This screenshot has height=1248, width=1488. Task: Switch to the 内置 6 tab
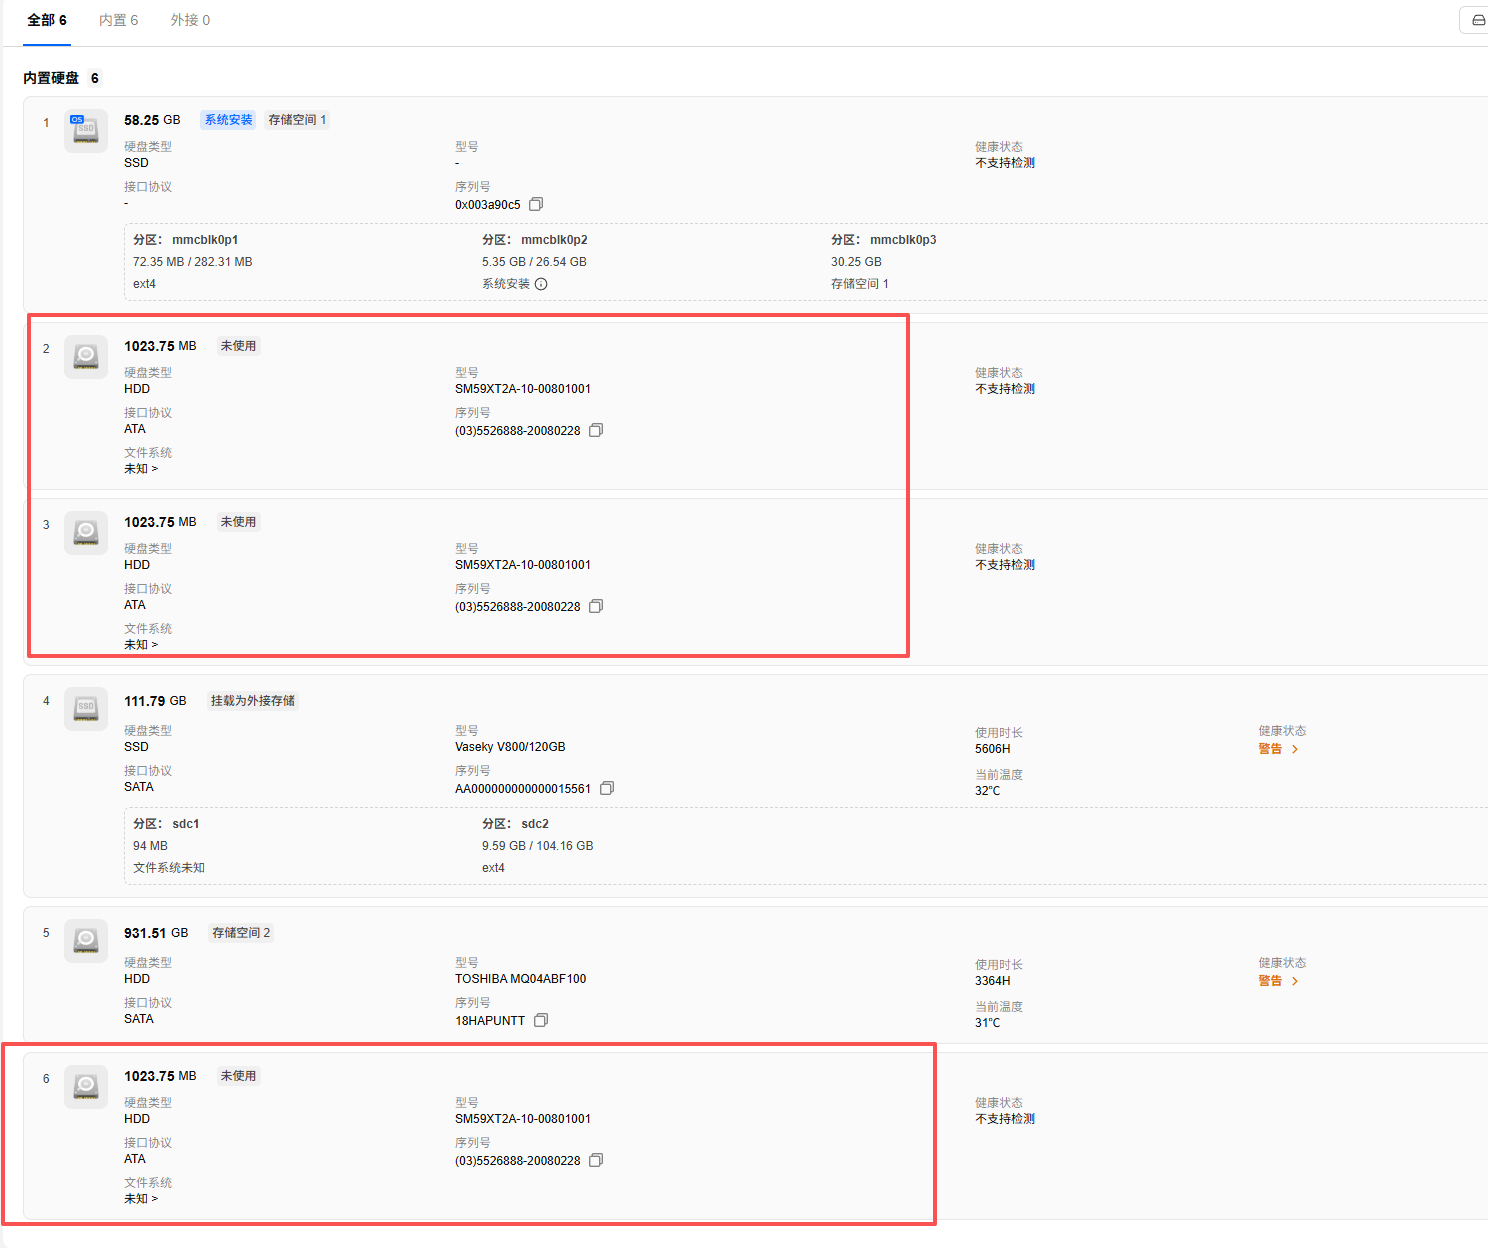click(119, 20)
